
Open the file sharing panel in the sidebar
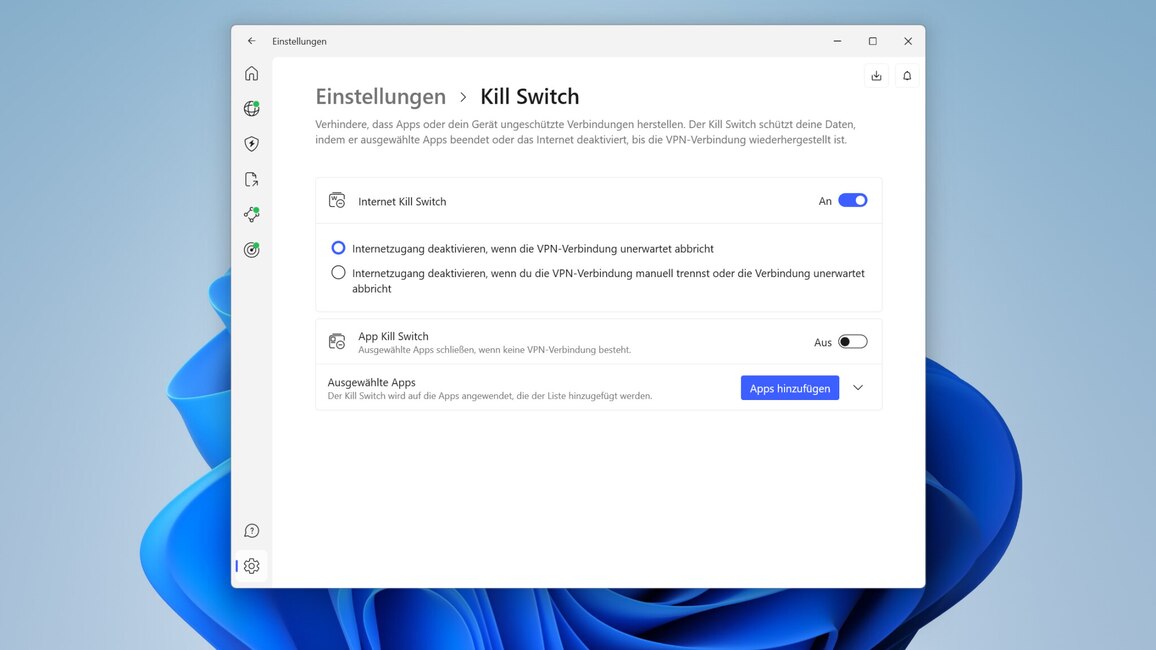pyautogui.click(x=251, y=178)
